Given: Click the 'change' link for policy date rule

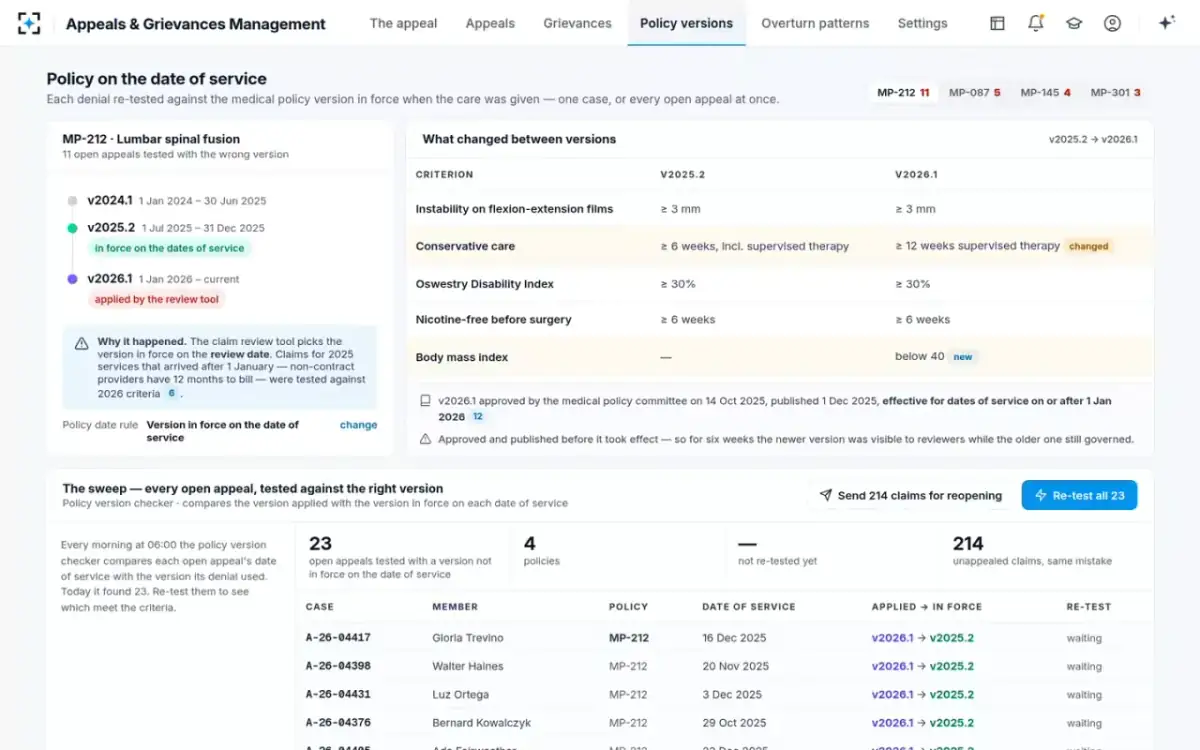Looking at the screenshot, I should click(x=358, y=425).
